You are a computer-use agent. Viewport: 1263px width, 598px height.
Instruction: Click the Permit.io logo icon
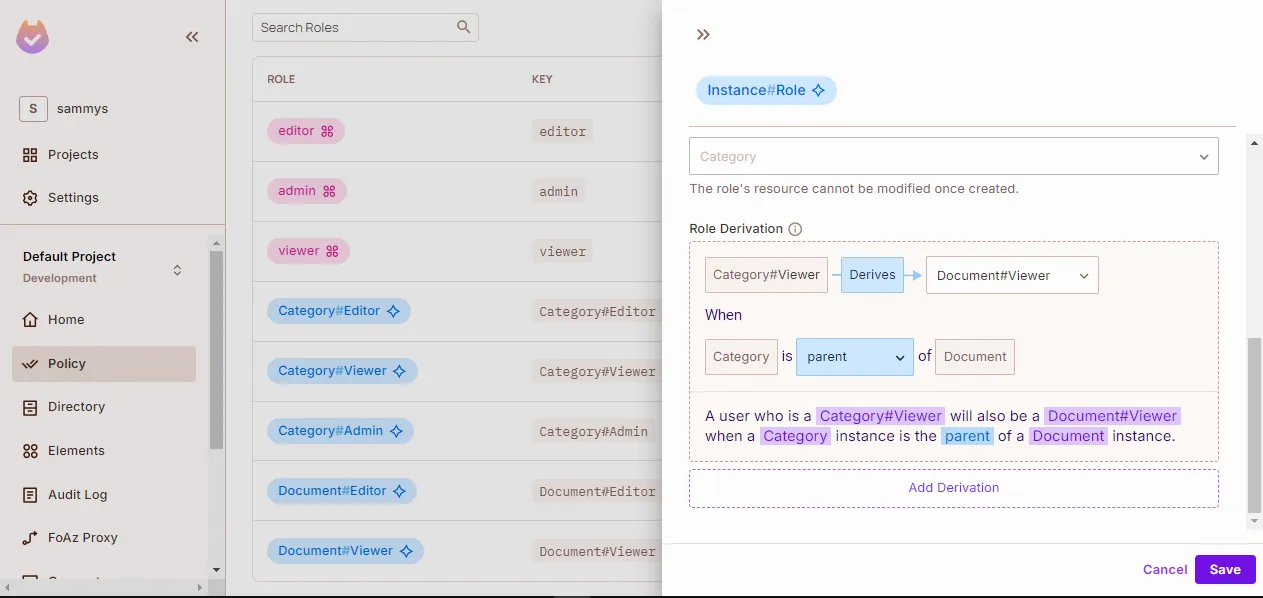(33, 37)
